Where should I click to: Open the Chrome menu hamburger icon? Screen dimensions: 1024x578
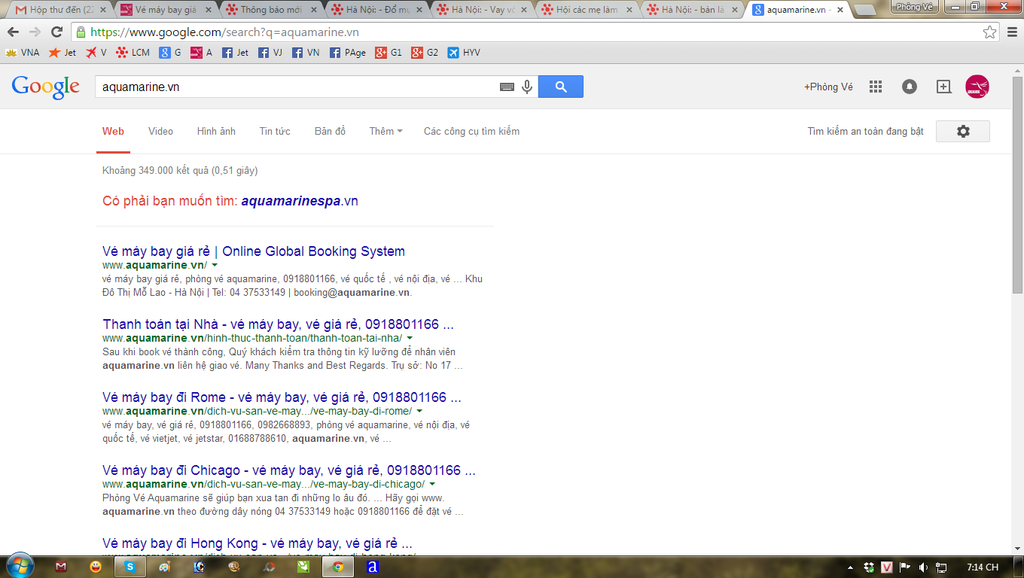[x=1012, y=32]
